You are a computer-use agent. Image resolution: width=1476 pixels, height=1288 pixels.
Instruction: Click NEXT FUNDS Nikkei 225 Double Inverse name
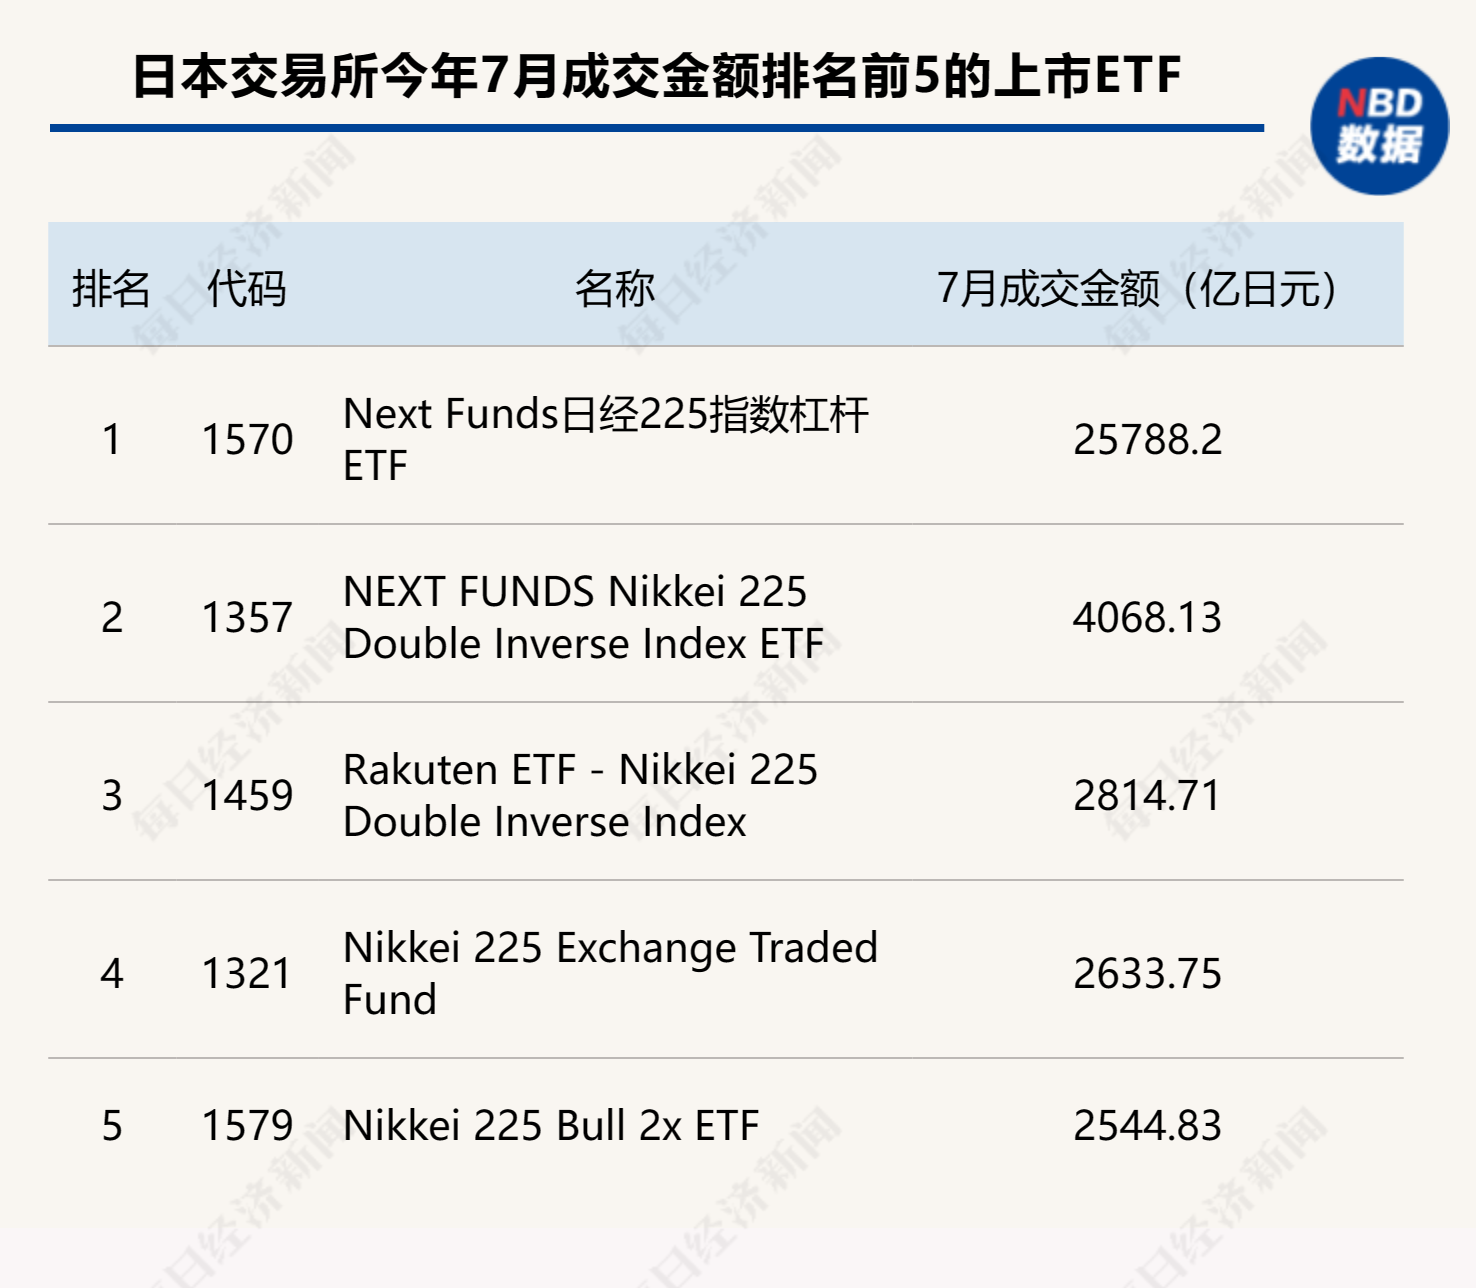click(x=583, y=617)
